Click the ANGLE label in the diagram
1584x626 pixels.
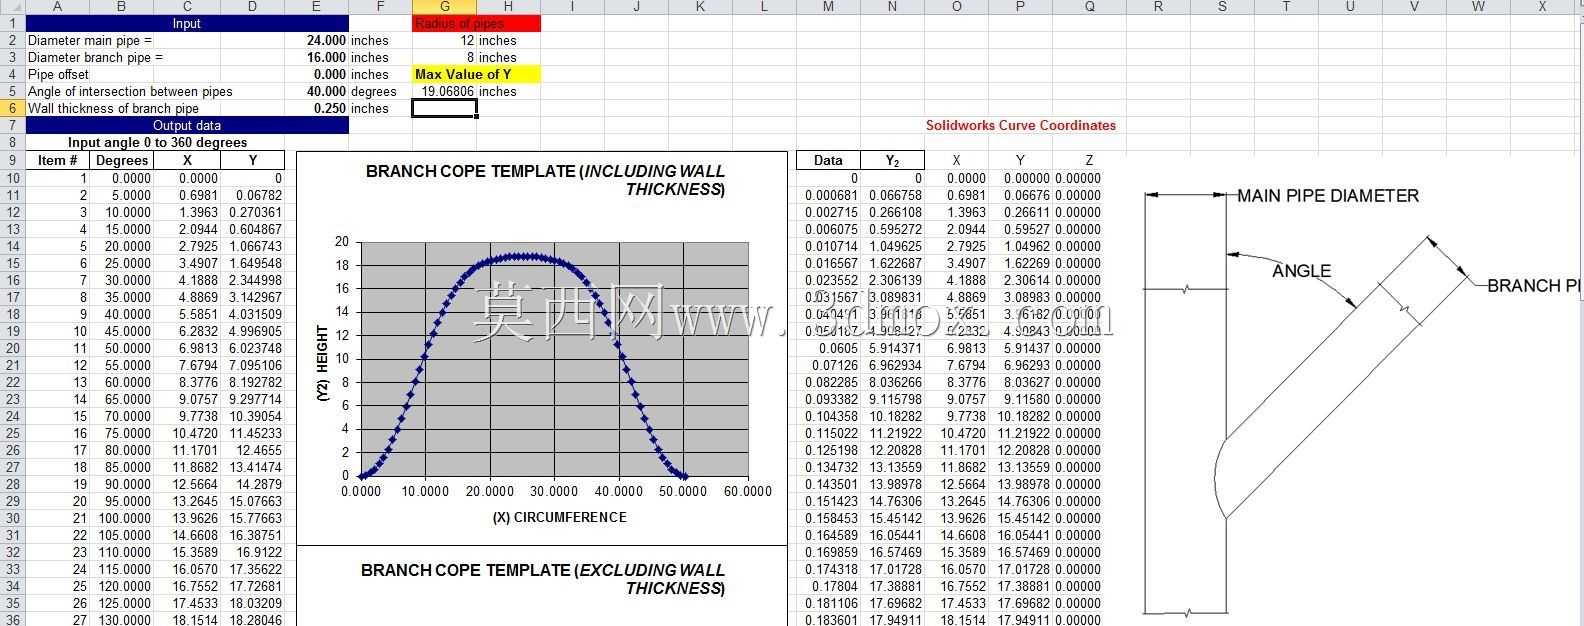(1301, 271)
